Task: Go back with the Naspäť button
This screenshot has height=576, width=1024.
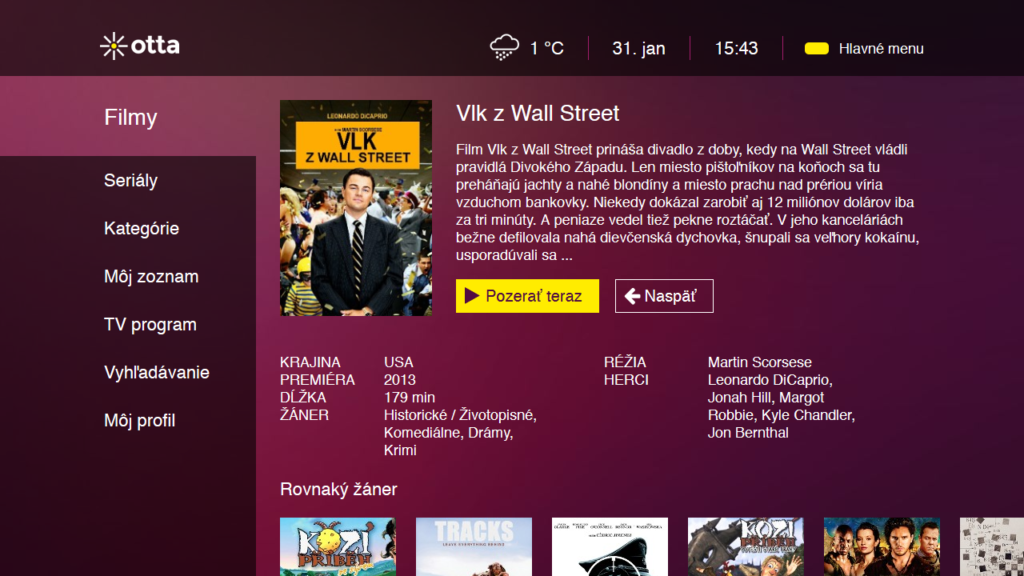Action: coord(664,296)
